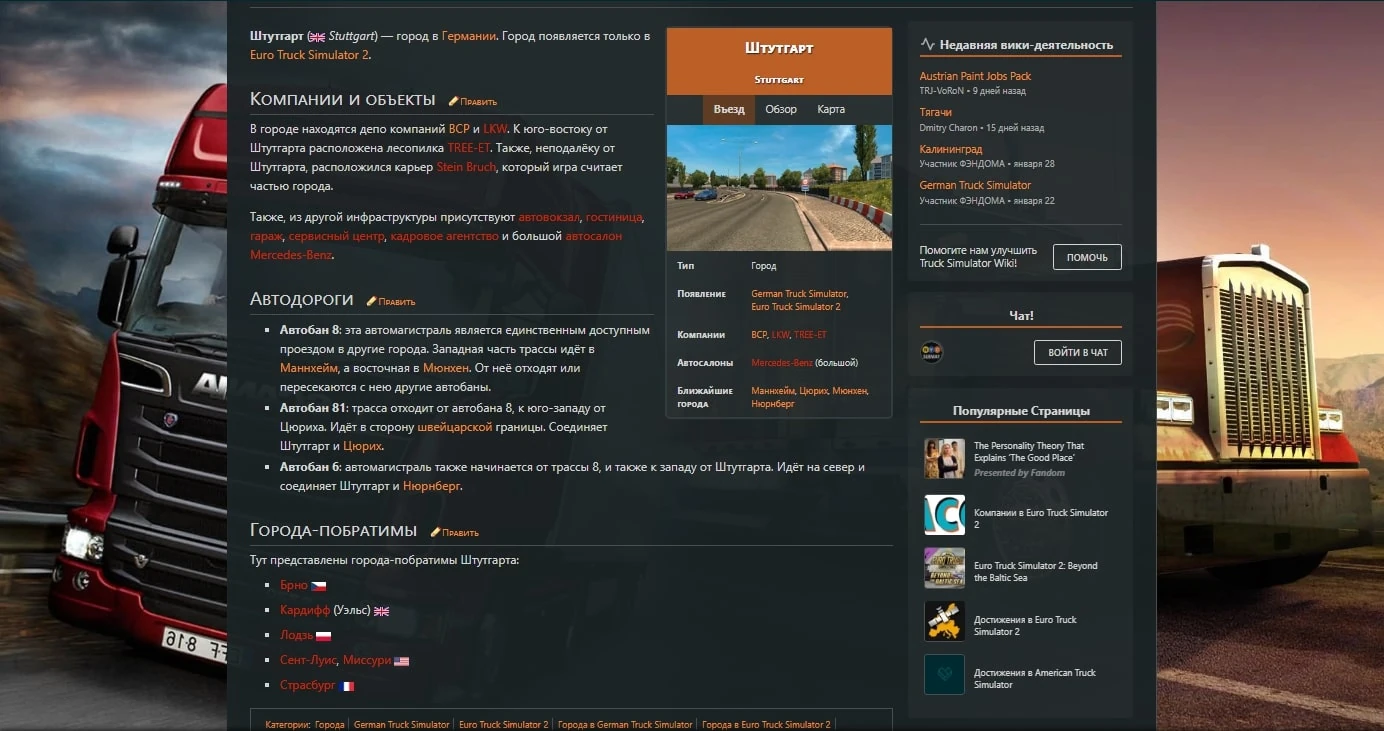
Task: Switch to the Карта tab
Action: 831,110
